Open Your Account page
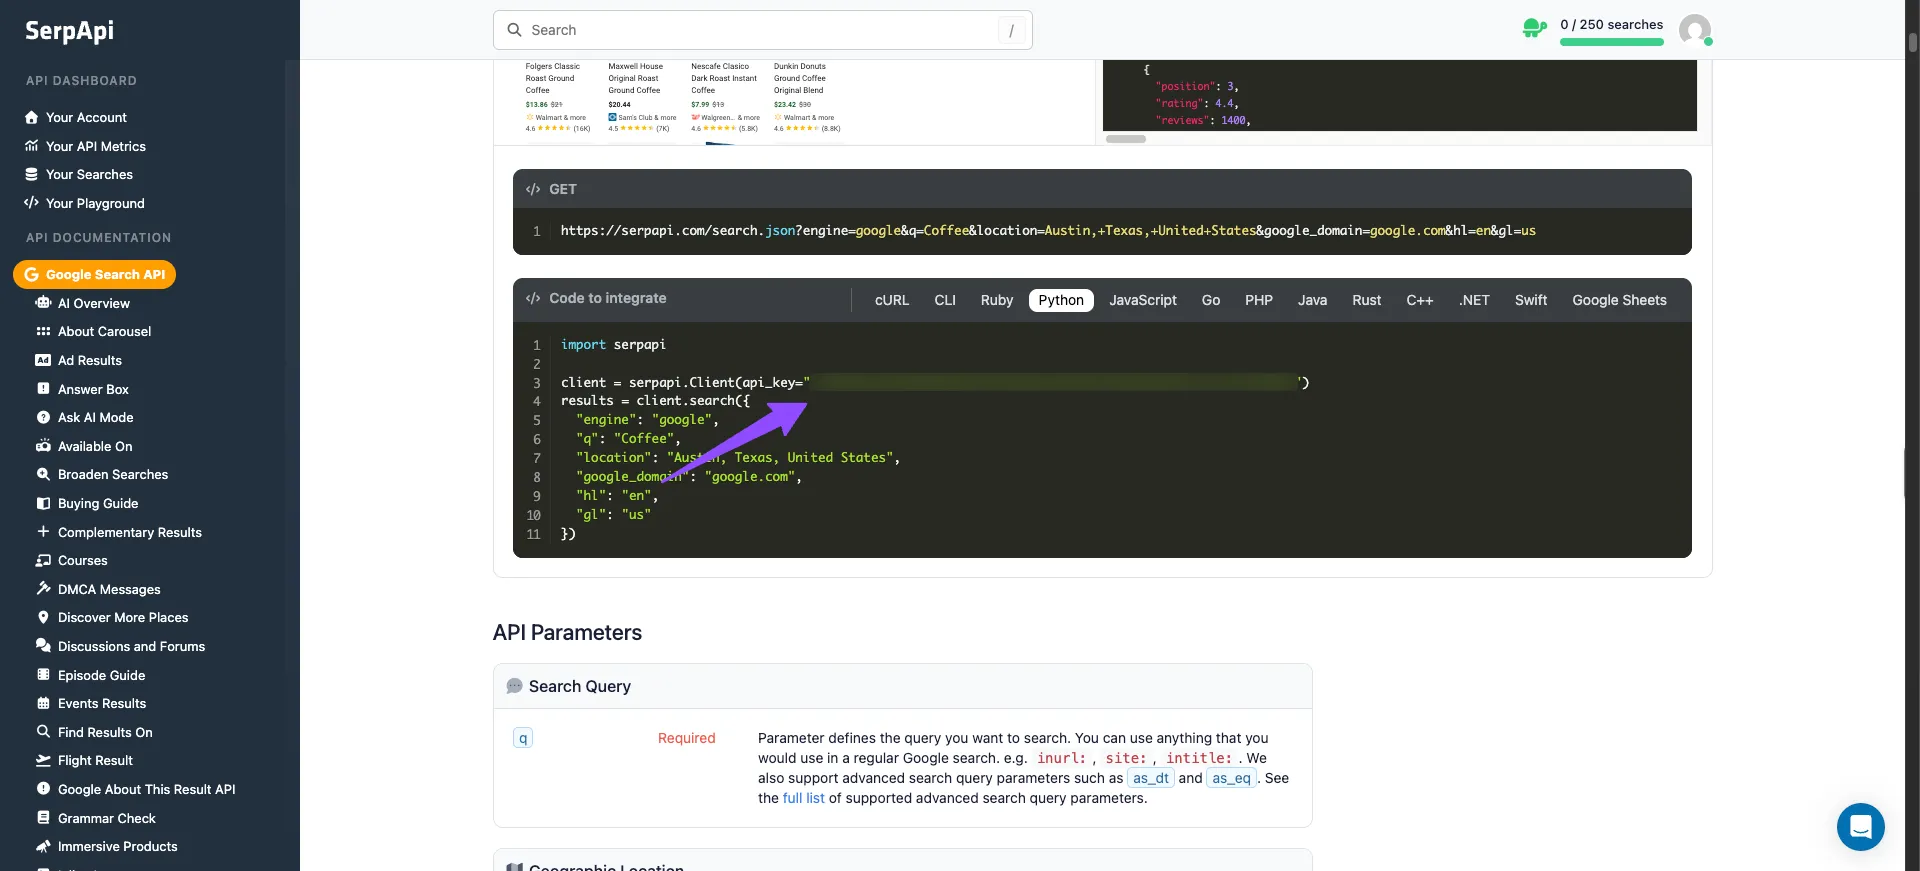 pos(86,117)
